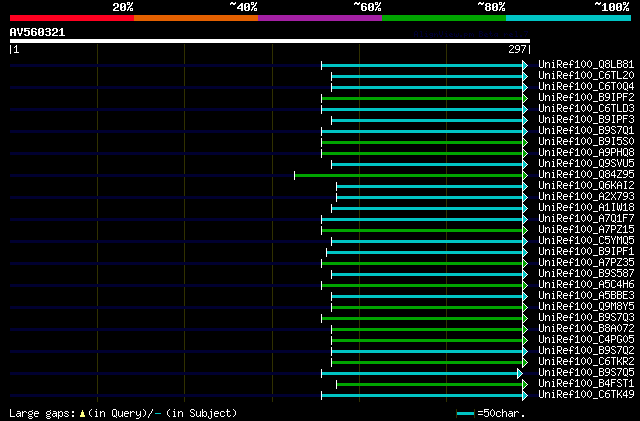Click the green alignment bar for B9I5S0
Screen dimensions: 640x421
point(422,143)
